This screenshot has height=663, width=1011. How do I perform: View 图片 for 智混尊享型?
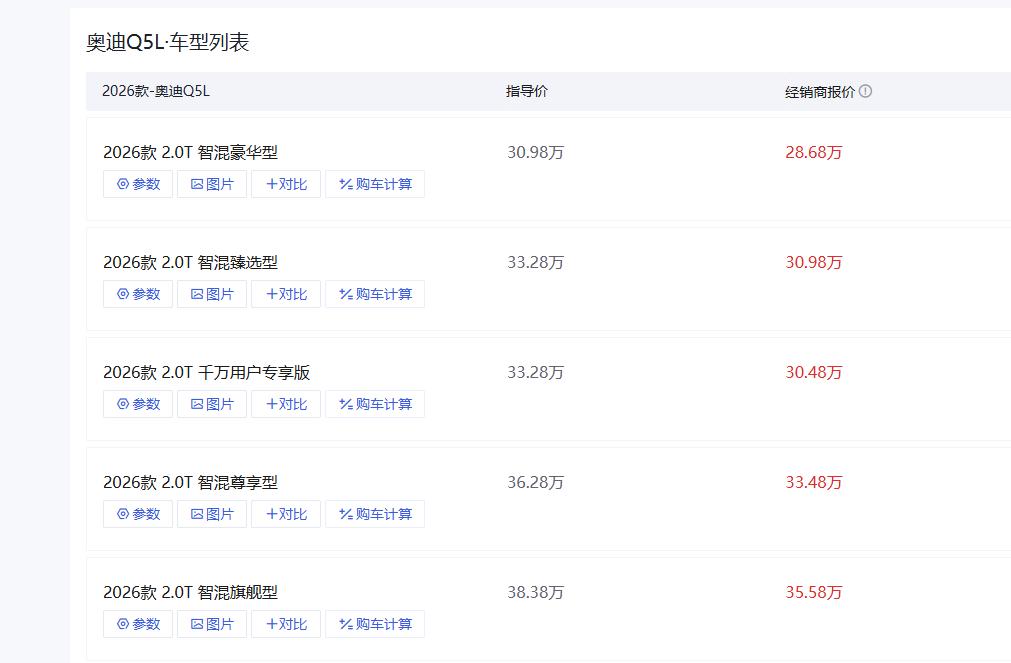coord(212,514)
